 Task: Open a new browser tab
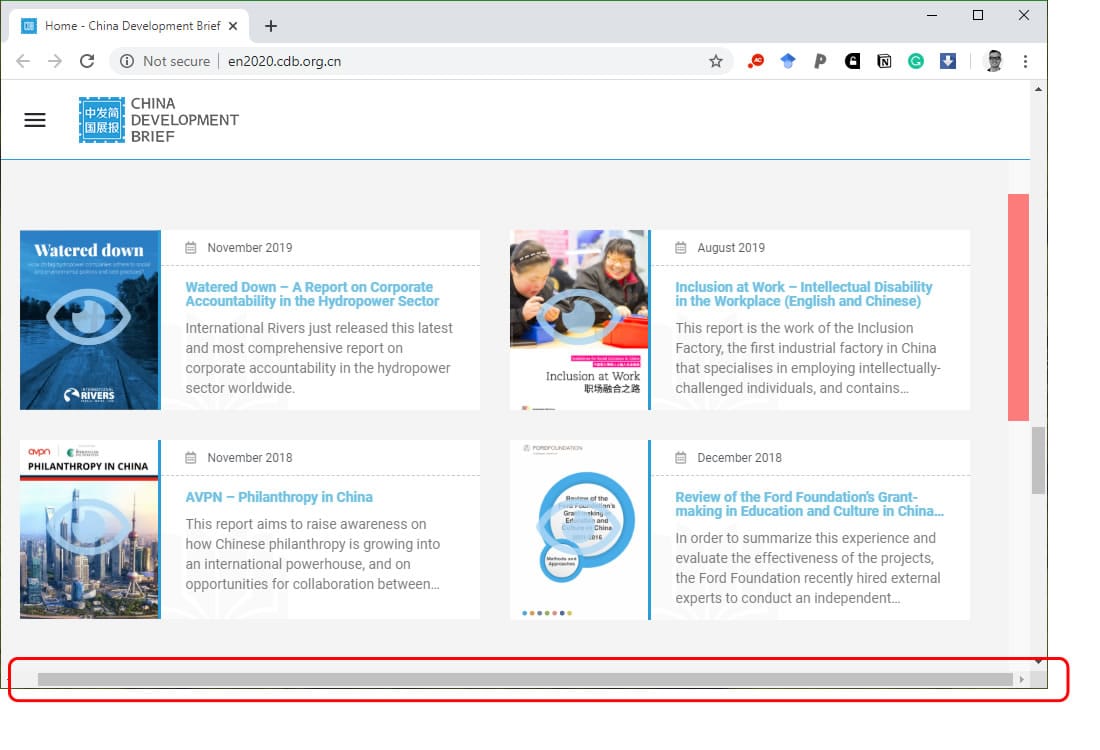point(271,26)
